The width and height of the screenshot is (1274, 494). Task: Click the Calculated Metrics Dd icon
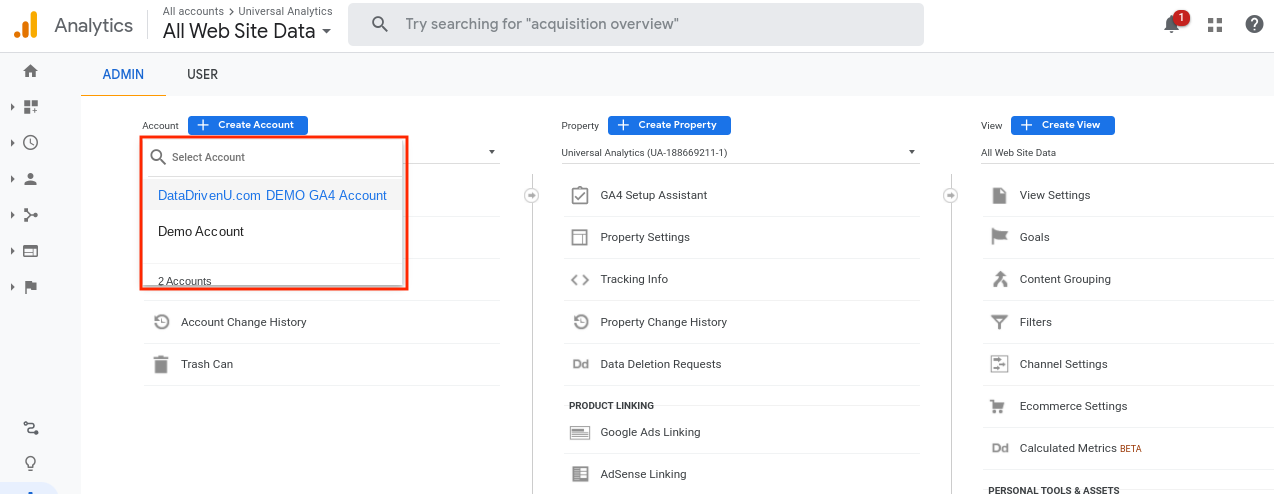[x=999, y=448]
